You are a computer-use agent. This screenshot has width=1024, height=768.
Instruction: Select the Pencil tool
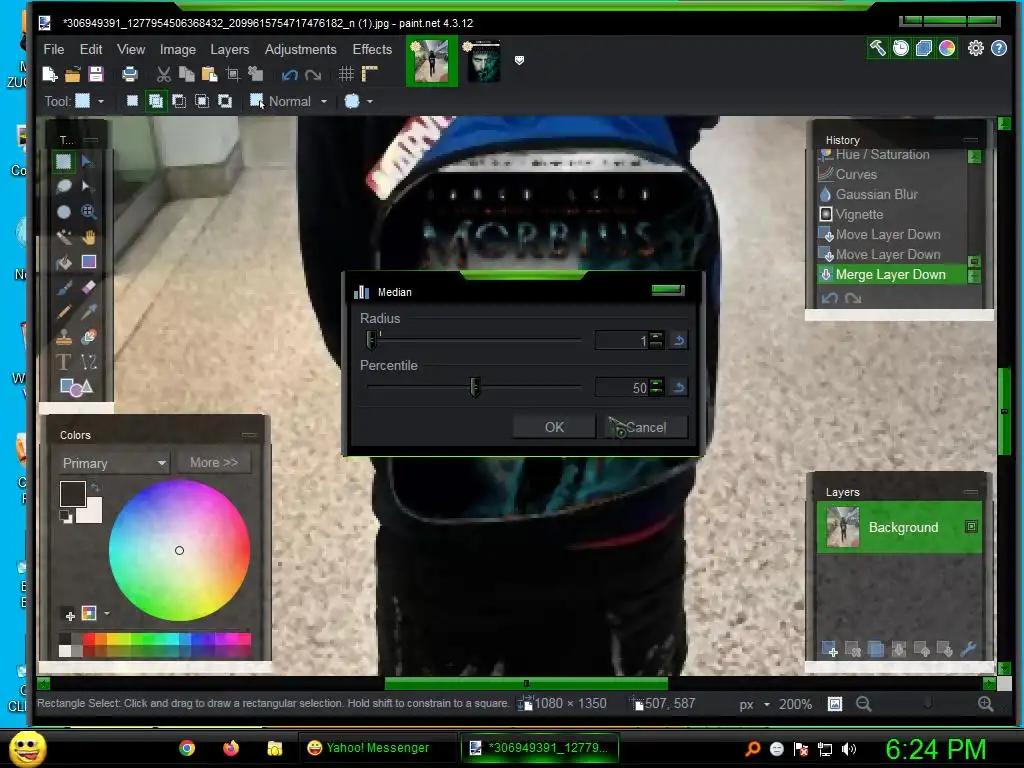(63, 312)
